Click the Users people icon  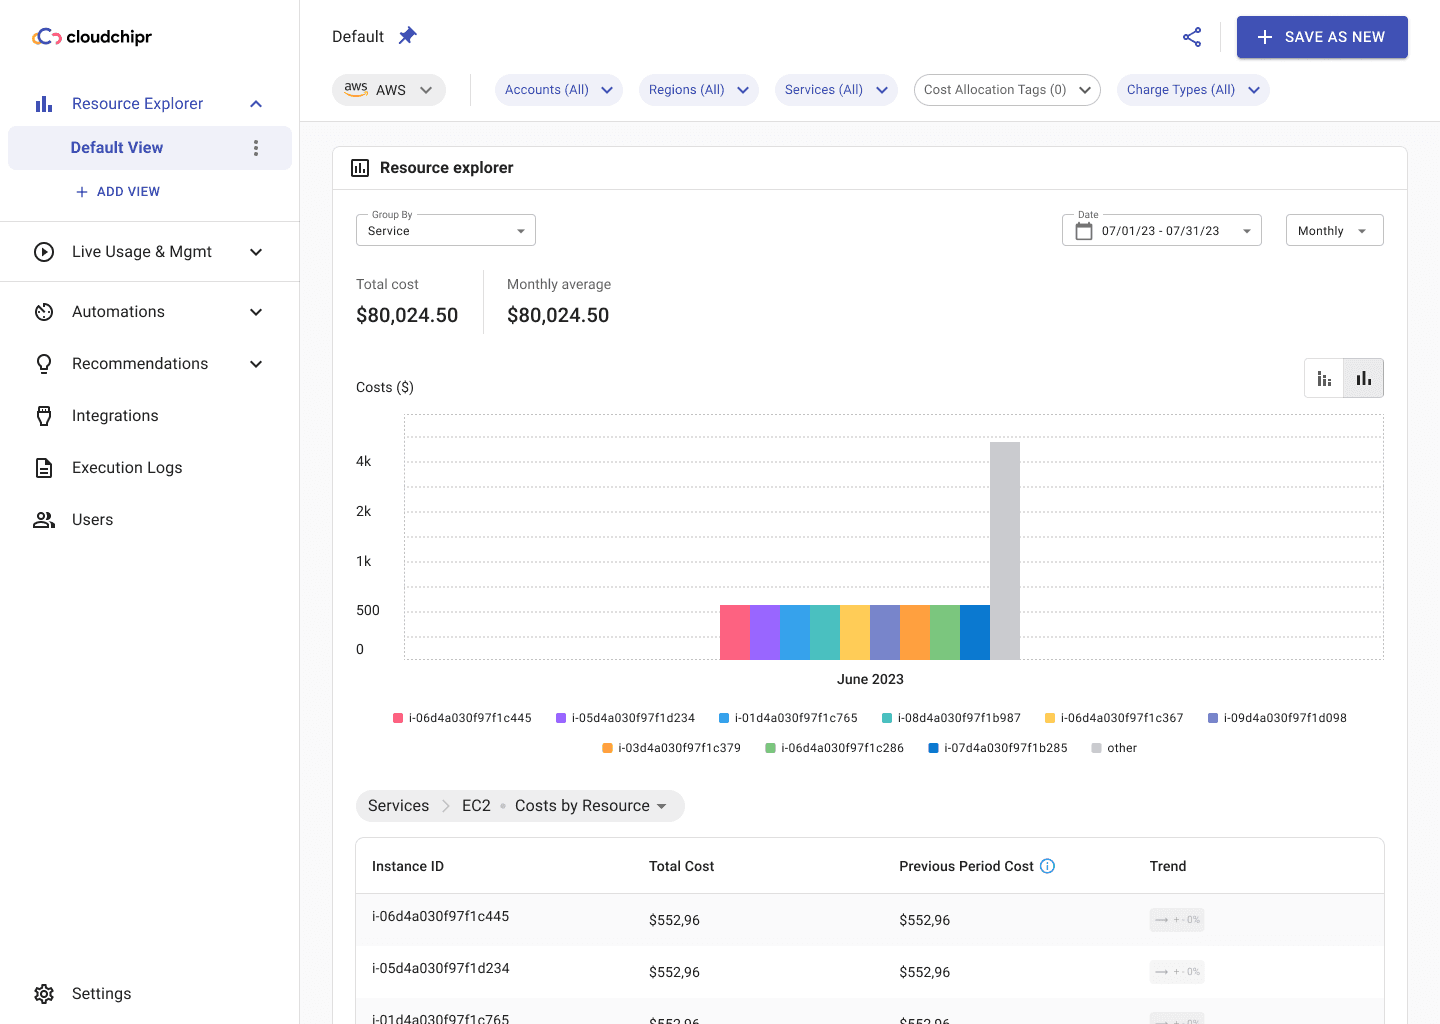pyautogui.click(x=44, y=520)
